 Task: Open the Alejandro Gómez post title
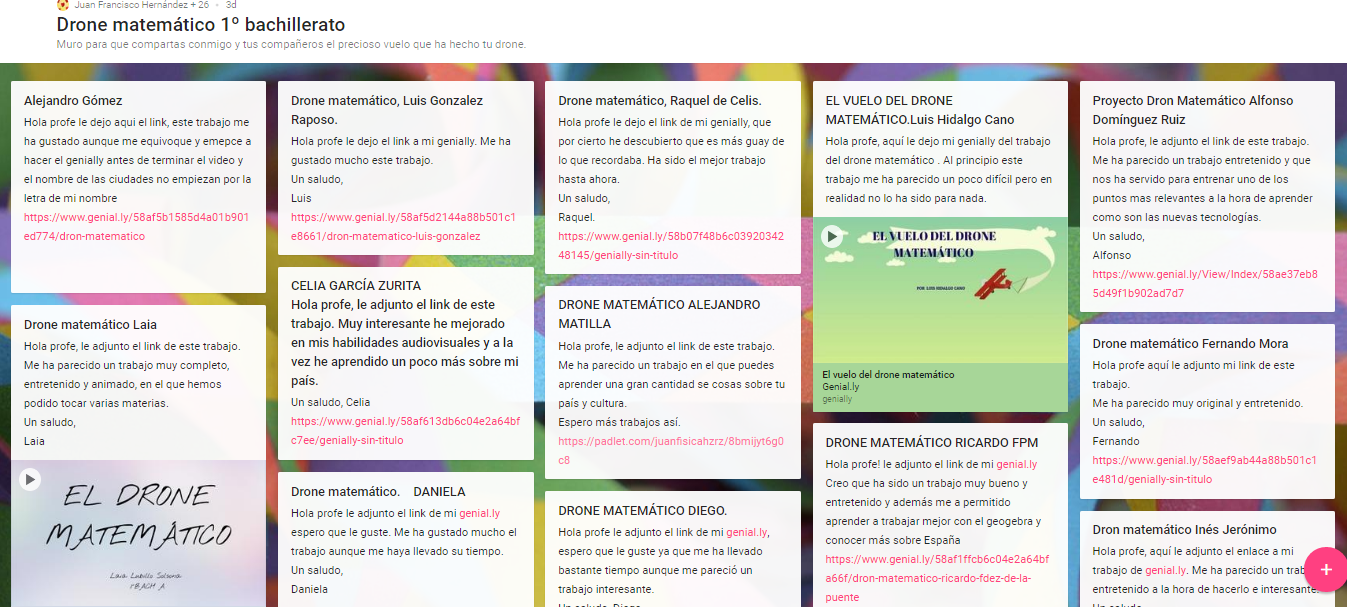click(73, 101)
